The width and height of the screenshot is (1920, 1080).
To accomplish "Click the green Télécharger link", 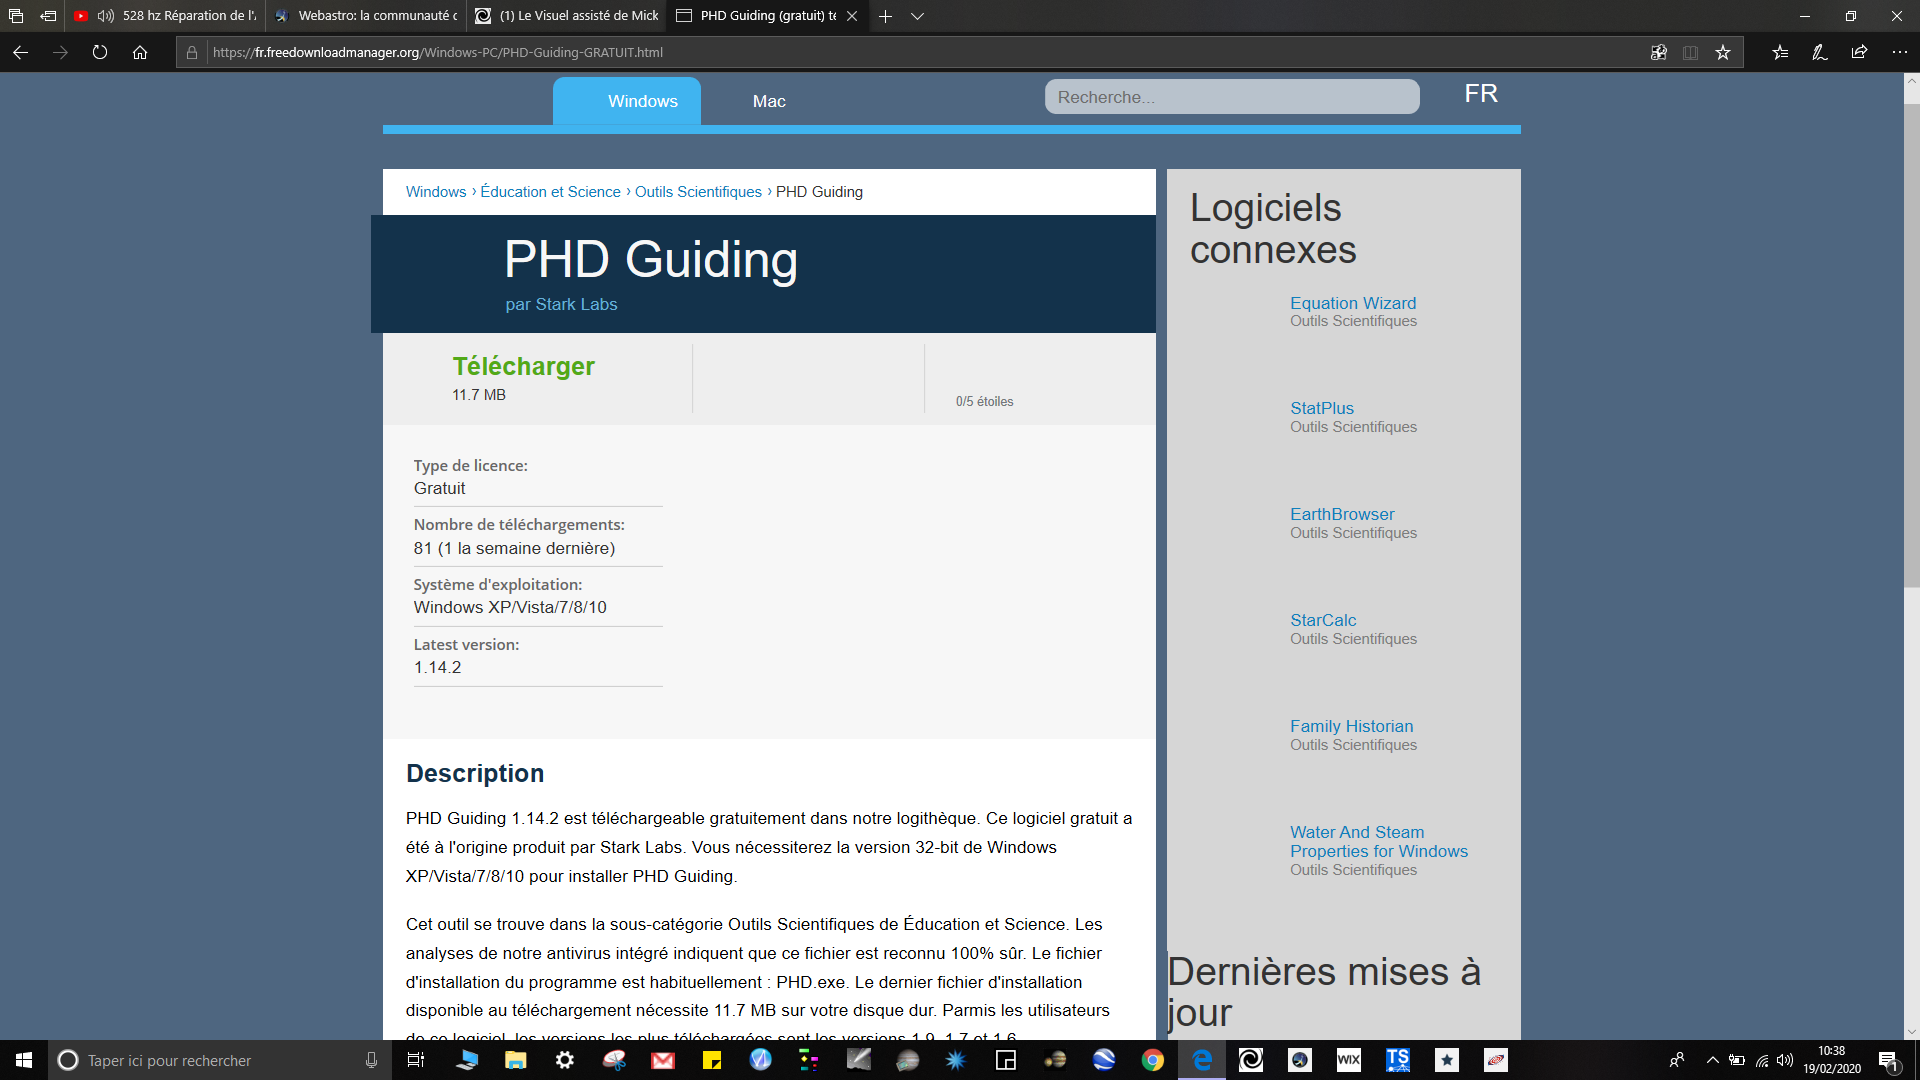I will pyautogui.click(x=523, y=366).
